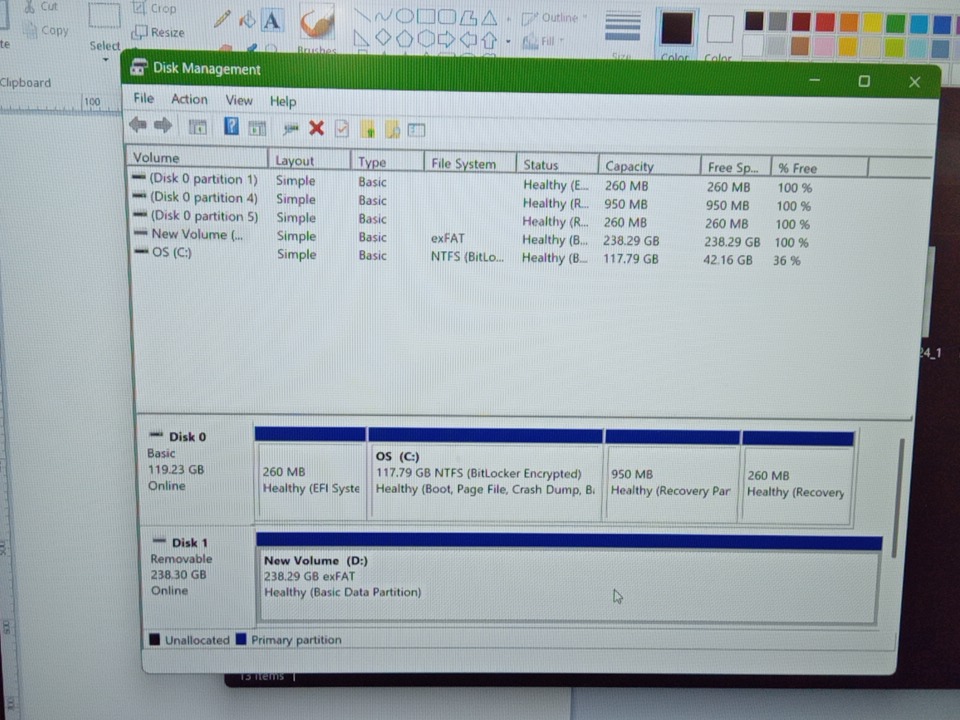Click the Crop button in Paint

point(155,9)
